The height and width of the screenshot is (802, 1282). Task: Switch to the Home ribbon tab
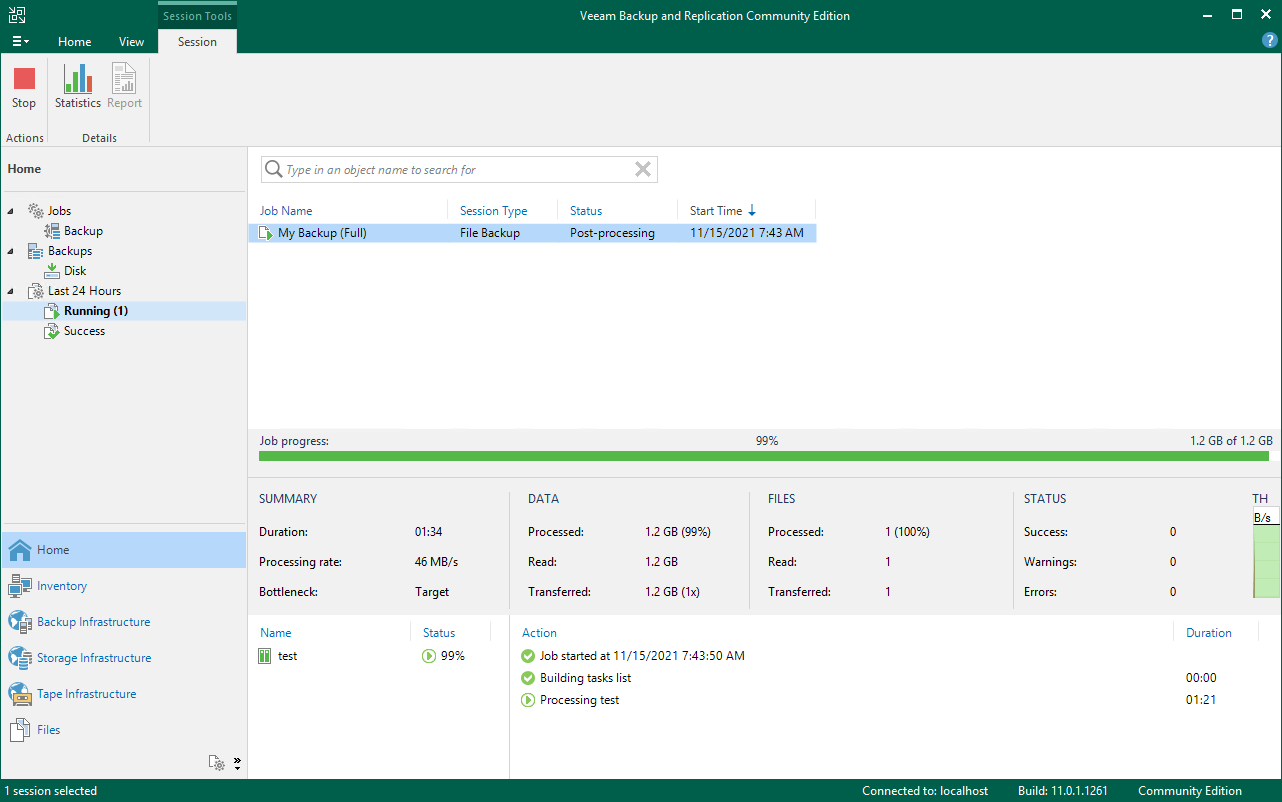[75, 42]
